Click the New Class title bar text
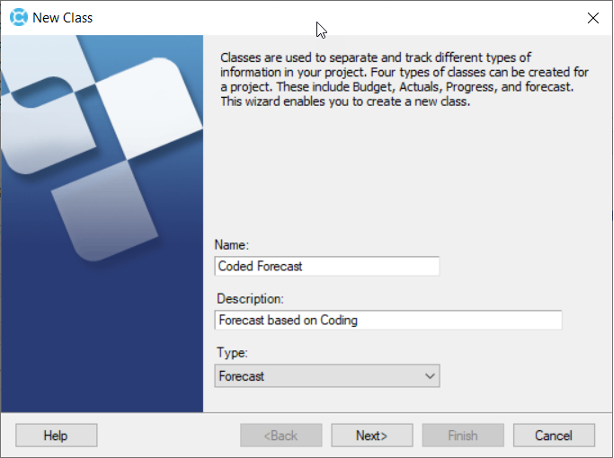 tap(65, 17)
